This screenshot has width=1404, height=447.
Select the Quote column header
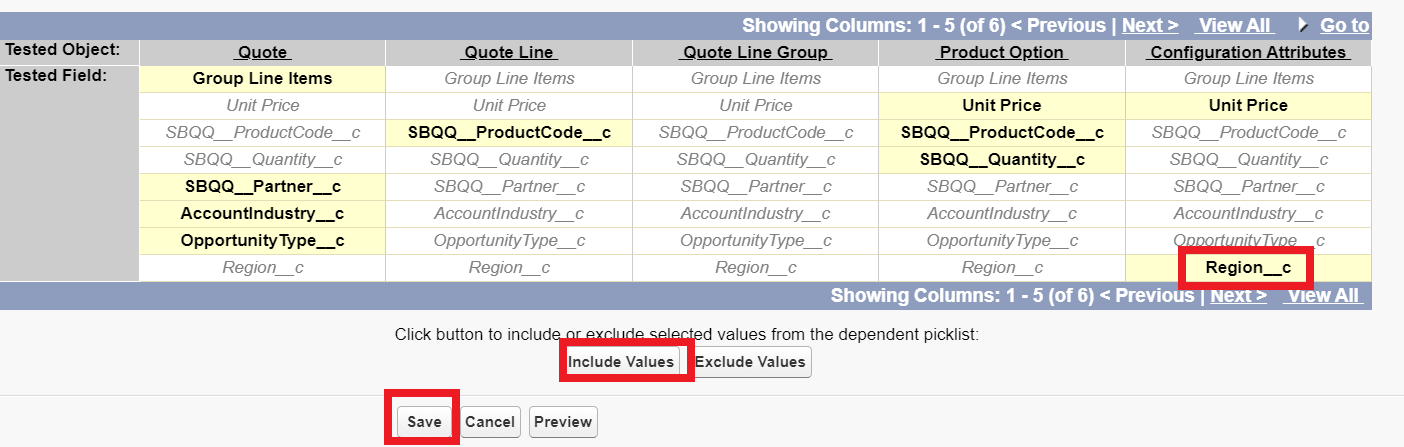pyautogui.click(x=263, y=52)
